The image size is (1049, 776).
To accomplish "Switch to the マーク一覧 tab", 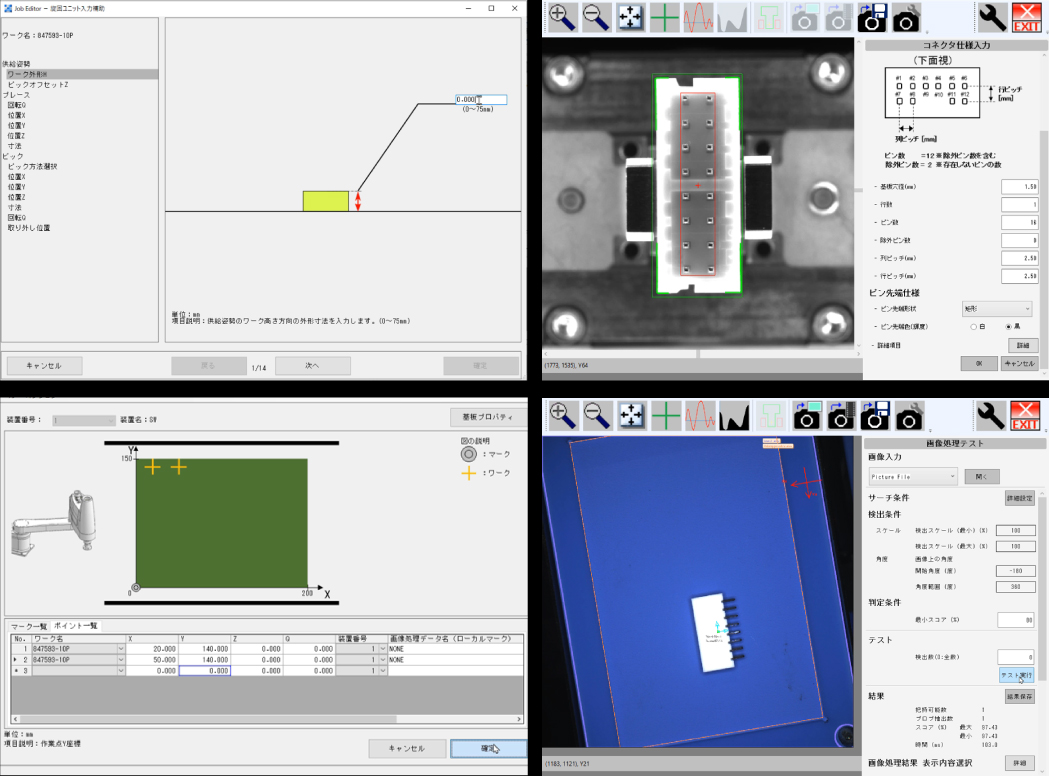I will coord(29,626).
